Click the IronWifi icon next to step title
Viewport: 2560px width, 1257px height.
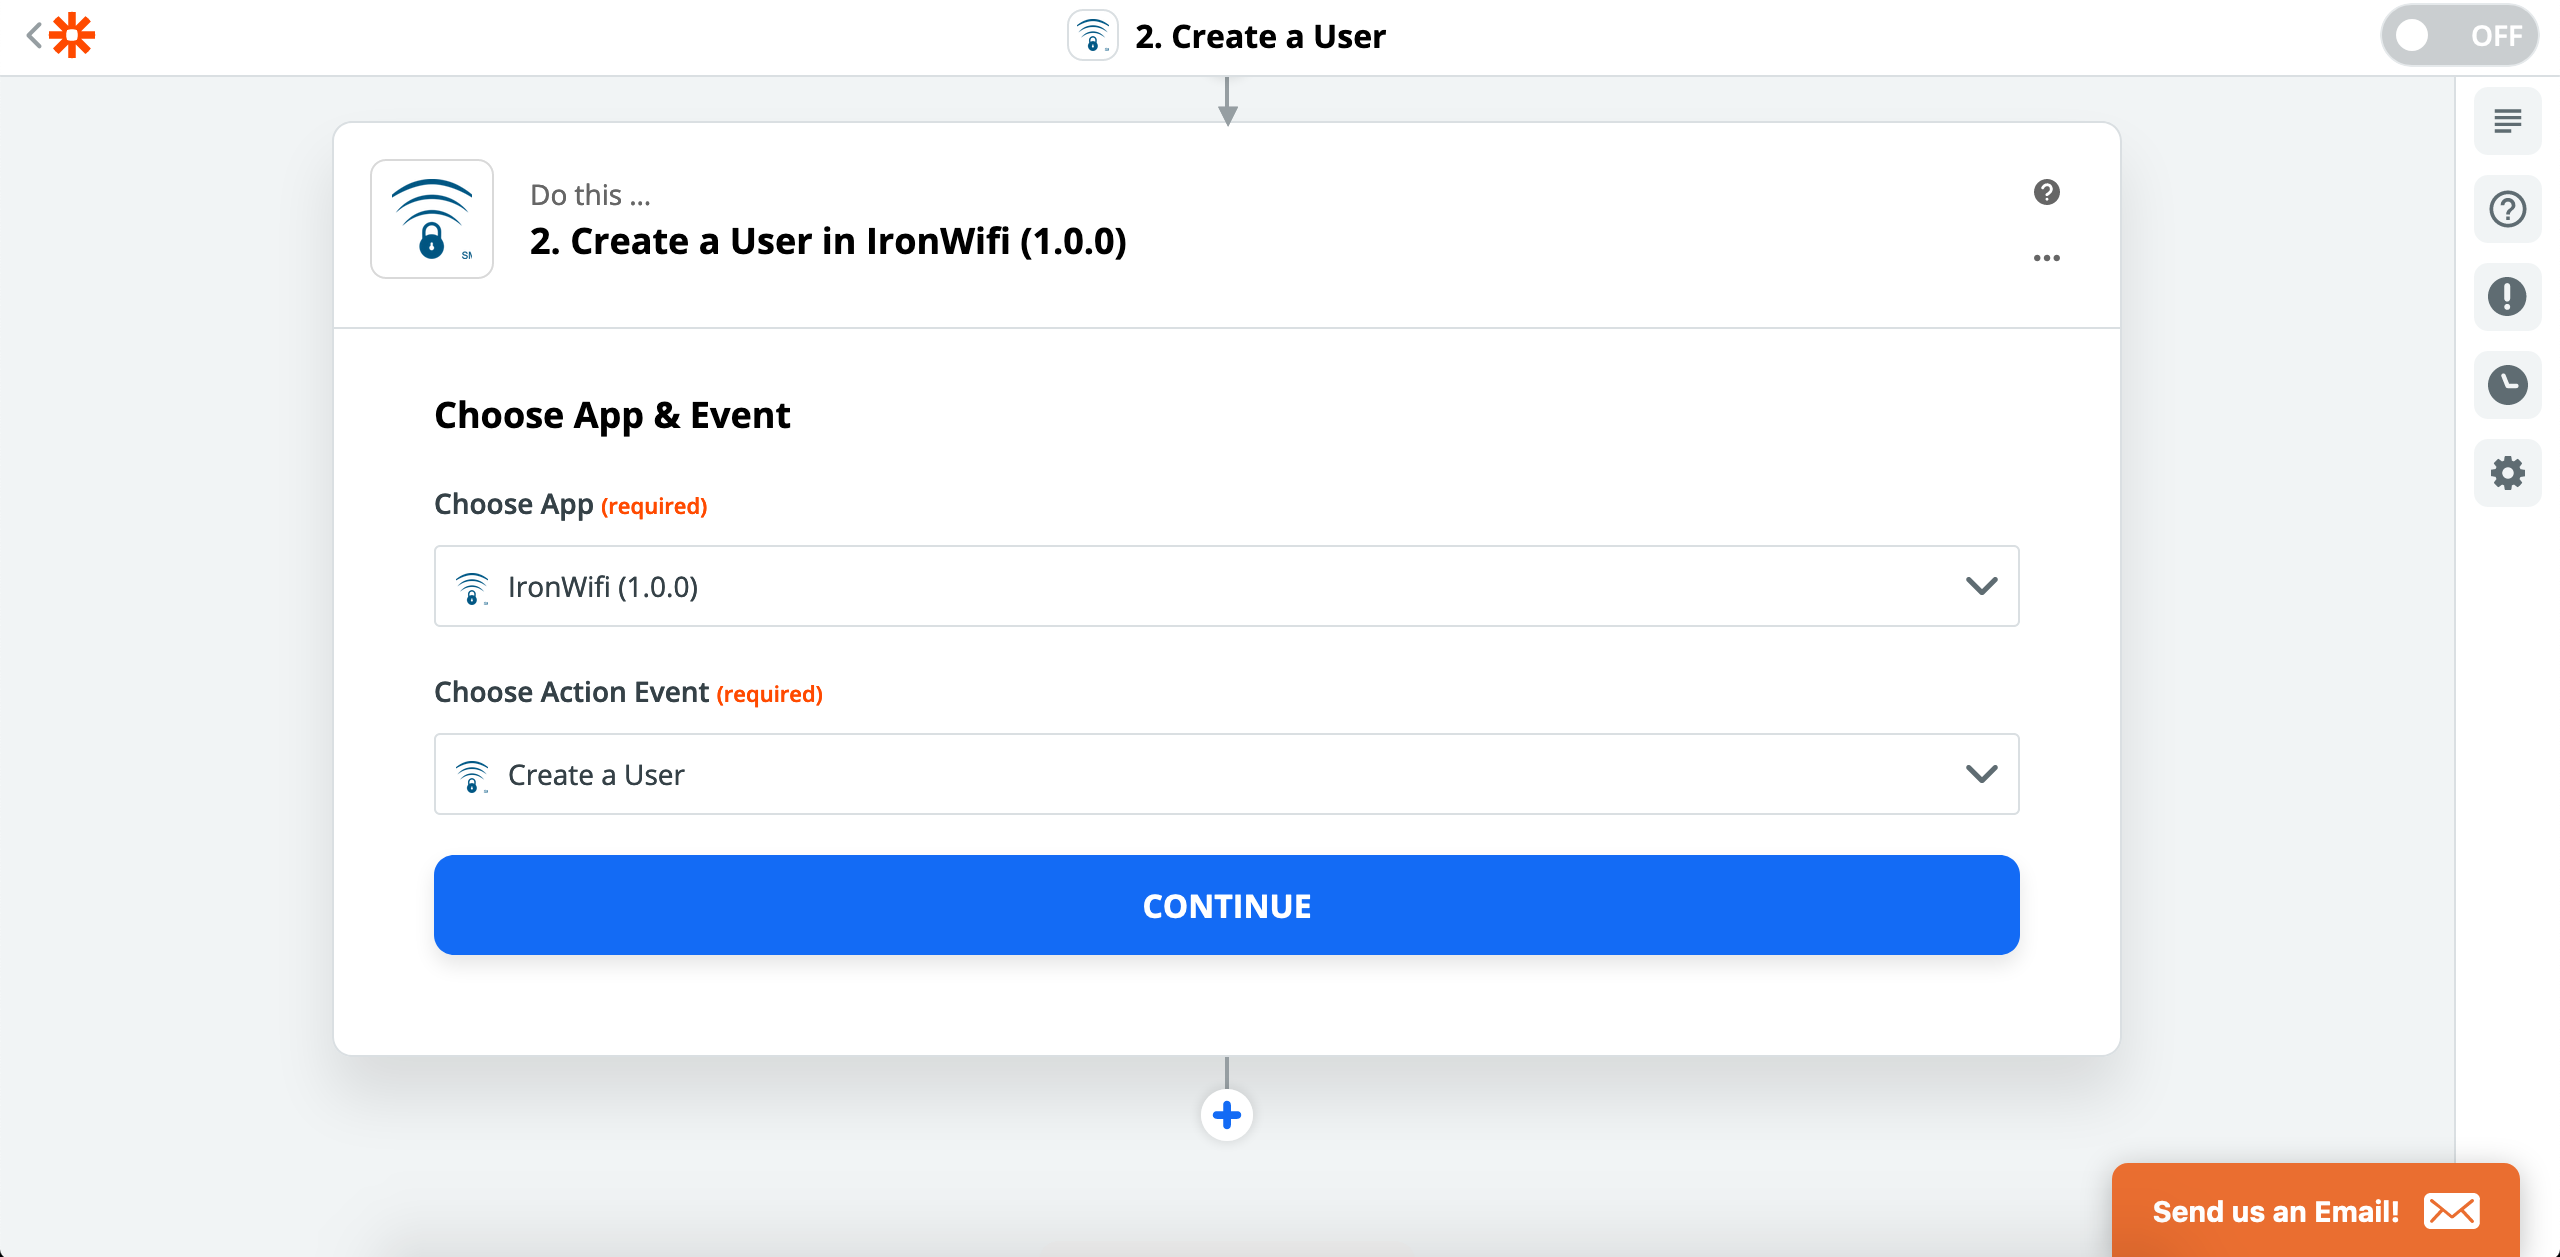[x=1092, y=36]
